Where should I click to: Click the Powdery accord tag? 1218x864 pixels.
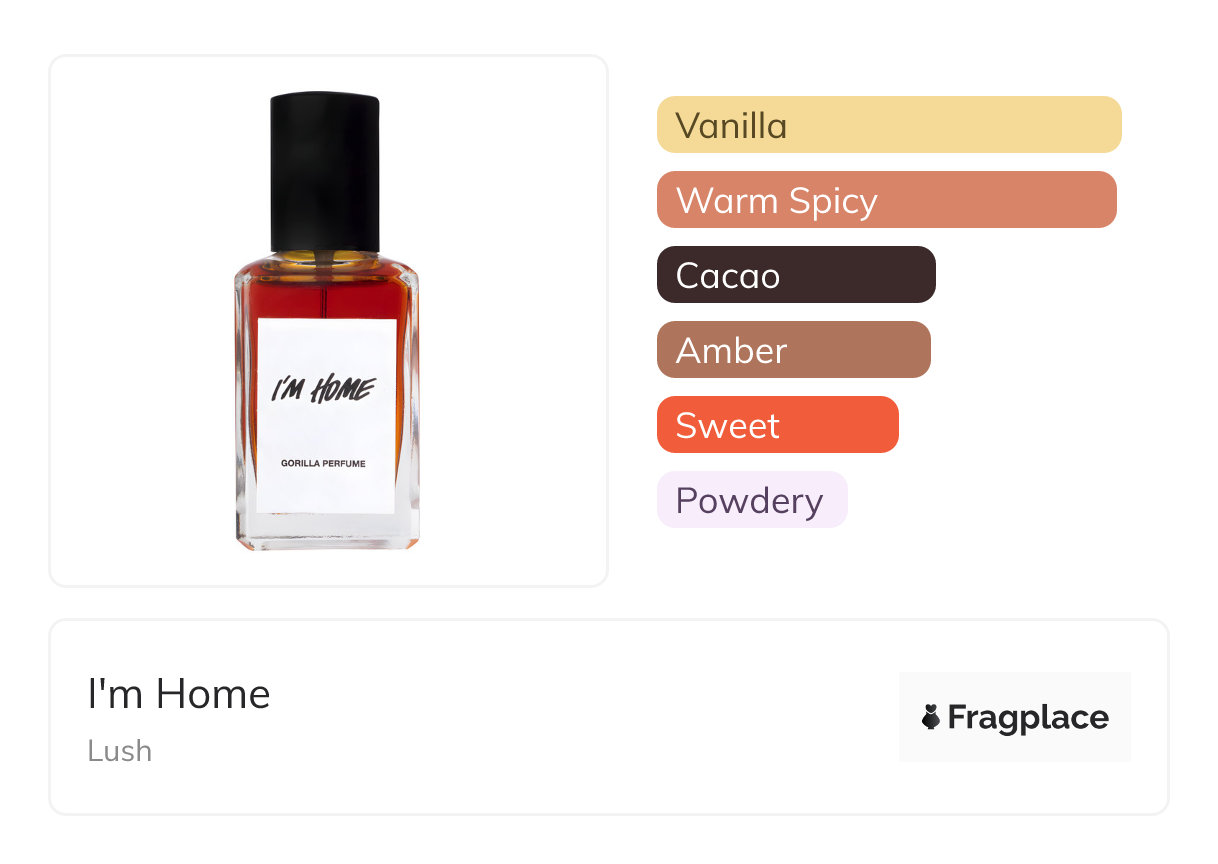751,500
